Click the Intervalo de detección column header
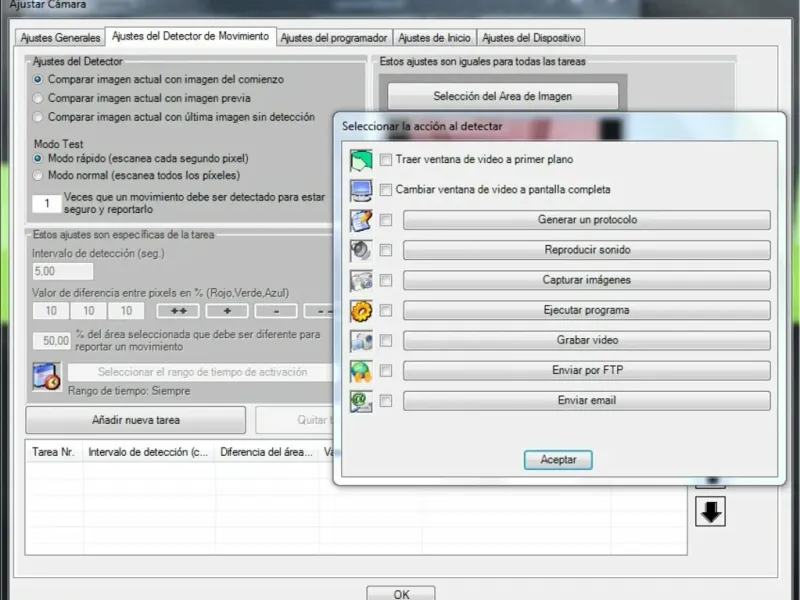The image size is (800, 600). (148, 452)
